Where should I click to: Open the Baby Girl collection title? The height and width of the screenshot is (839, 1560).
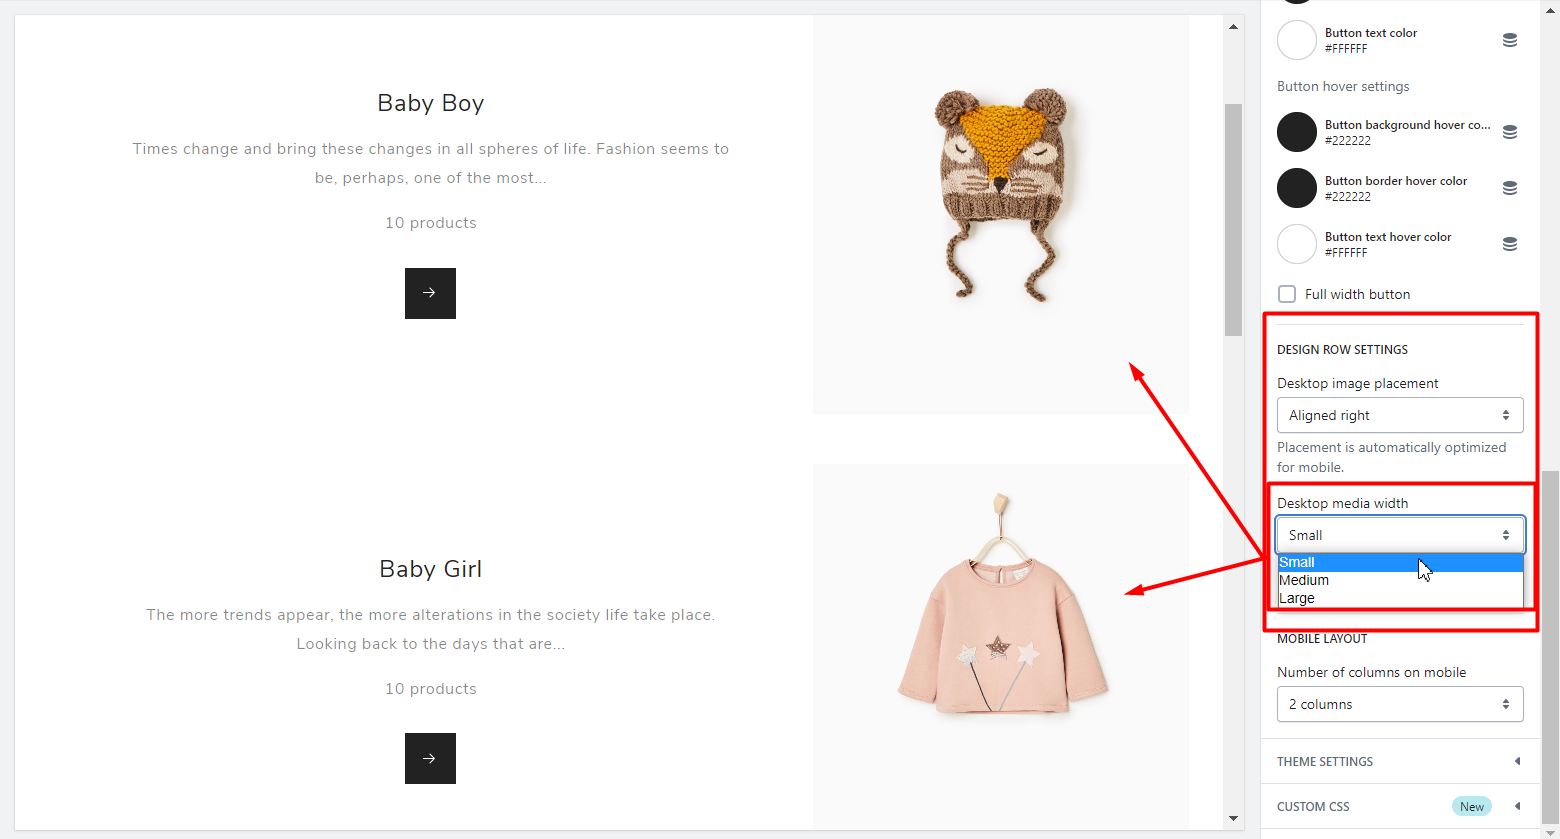pyautogui.click(x=430, y=569)
